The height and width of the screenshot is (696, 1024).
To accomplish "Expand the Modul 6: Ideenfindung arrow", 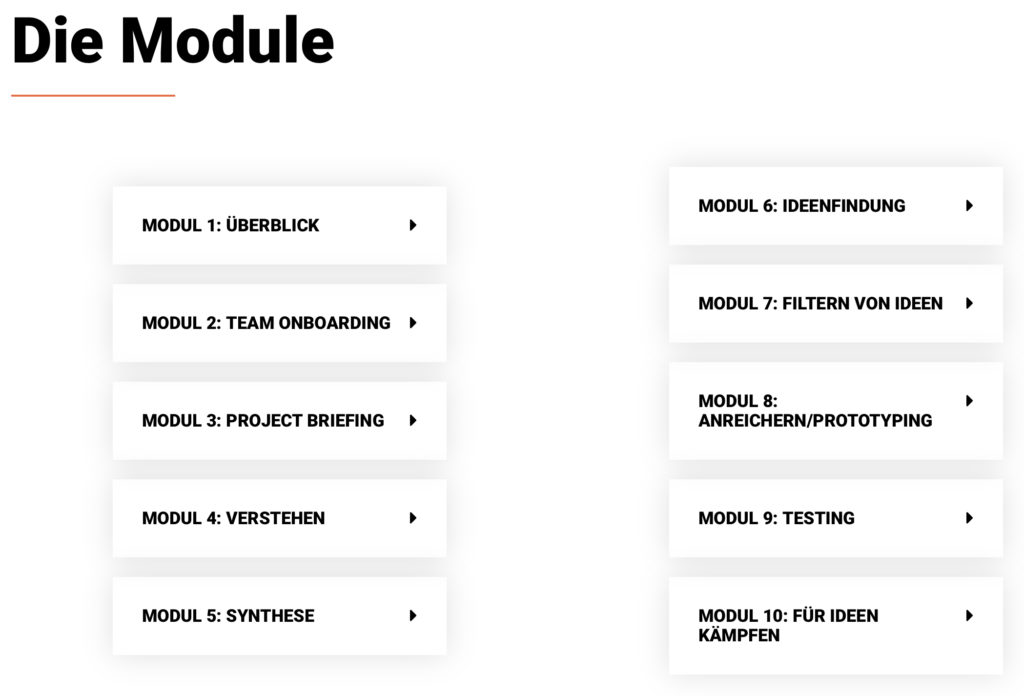I will click(x=969, y=206).
